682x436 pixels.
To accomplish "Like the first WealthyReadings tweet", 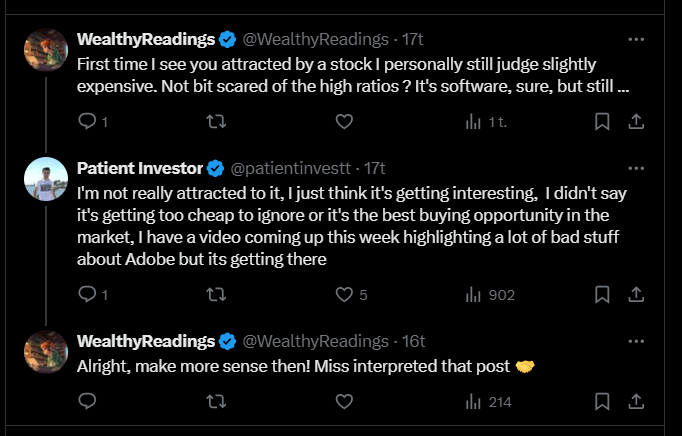I will (344, 121).
